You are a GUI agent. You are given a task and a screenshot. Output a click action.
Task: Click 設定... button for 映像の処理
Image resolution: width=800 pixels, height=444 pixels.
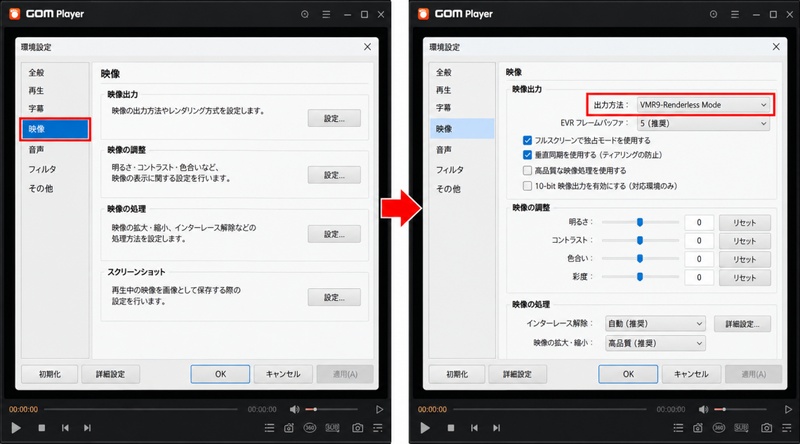[x=334, y=234]
